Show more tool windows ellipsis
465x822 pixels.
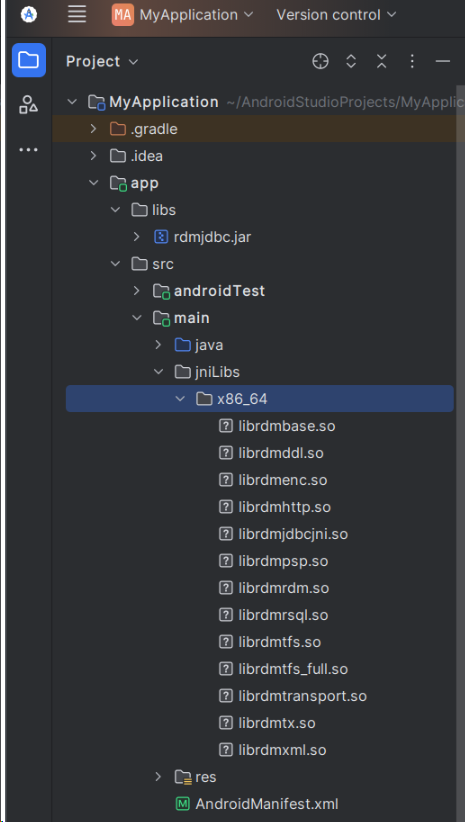[x=29, y=150]
